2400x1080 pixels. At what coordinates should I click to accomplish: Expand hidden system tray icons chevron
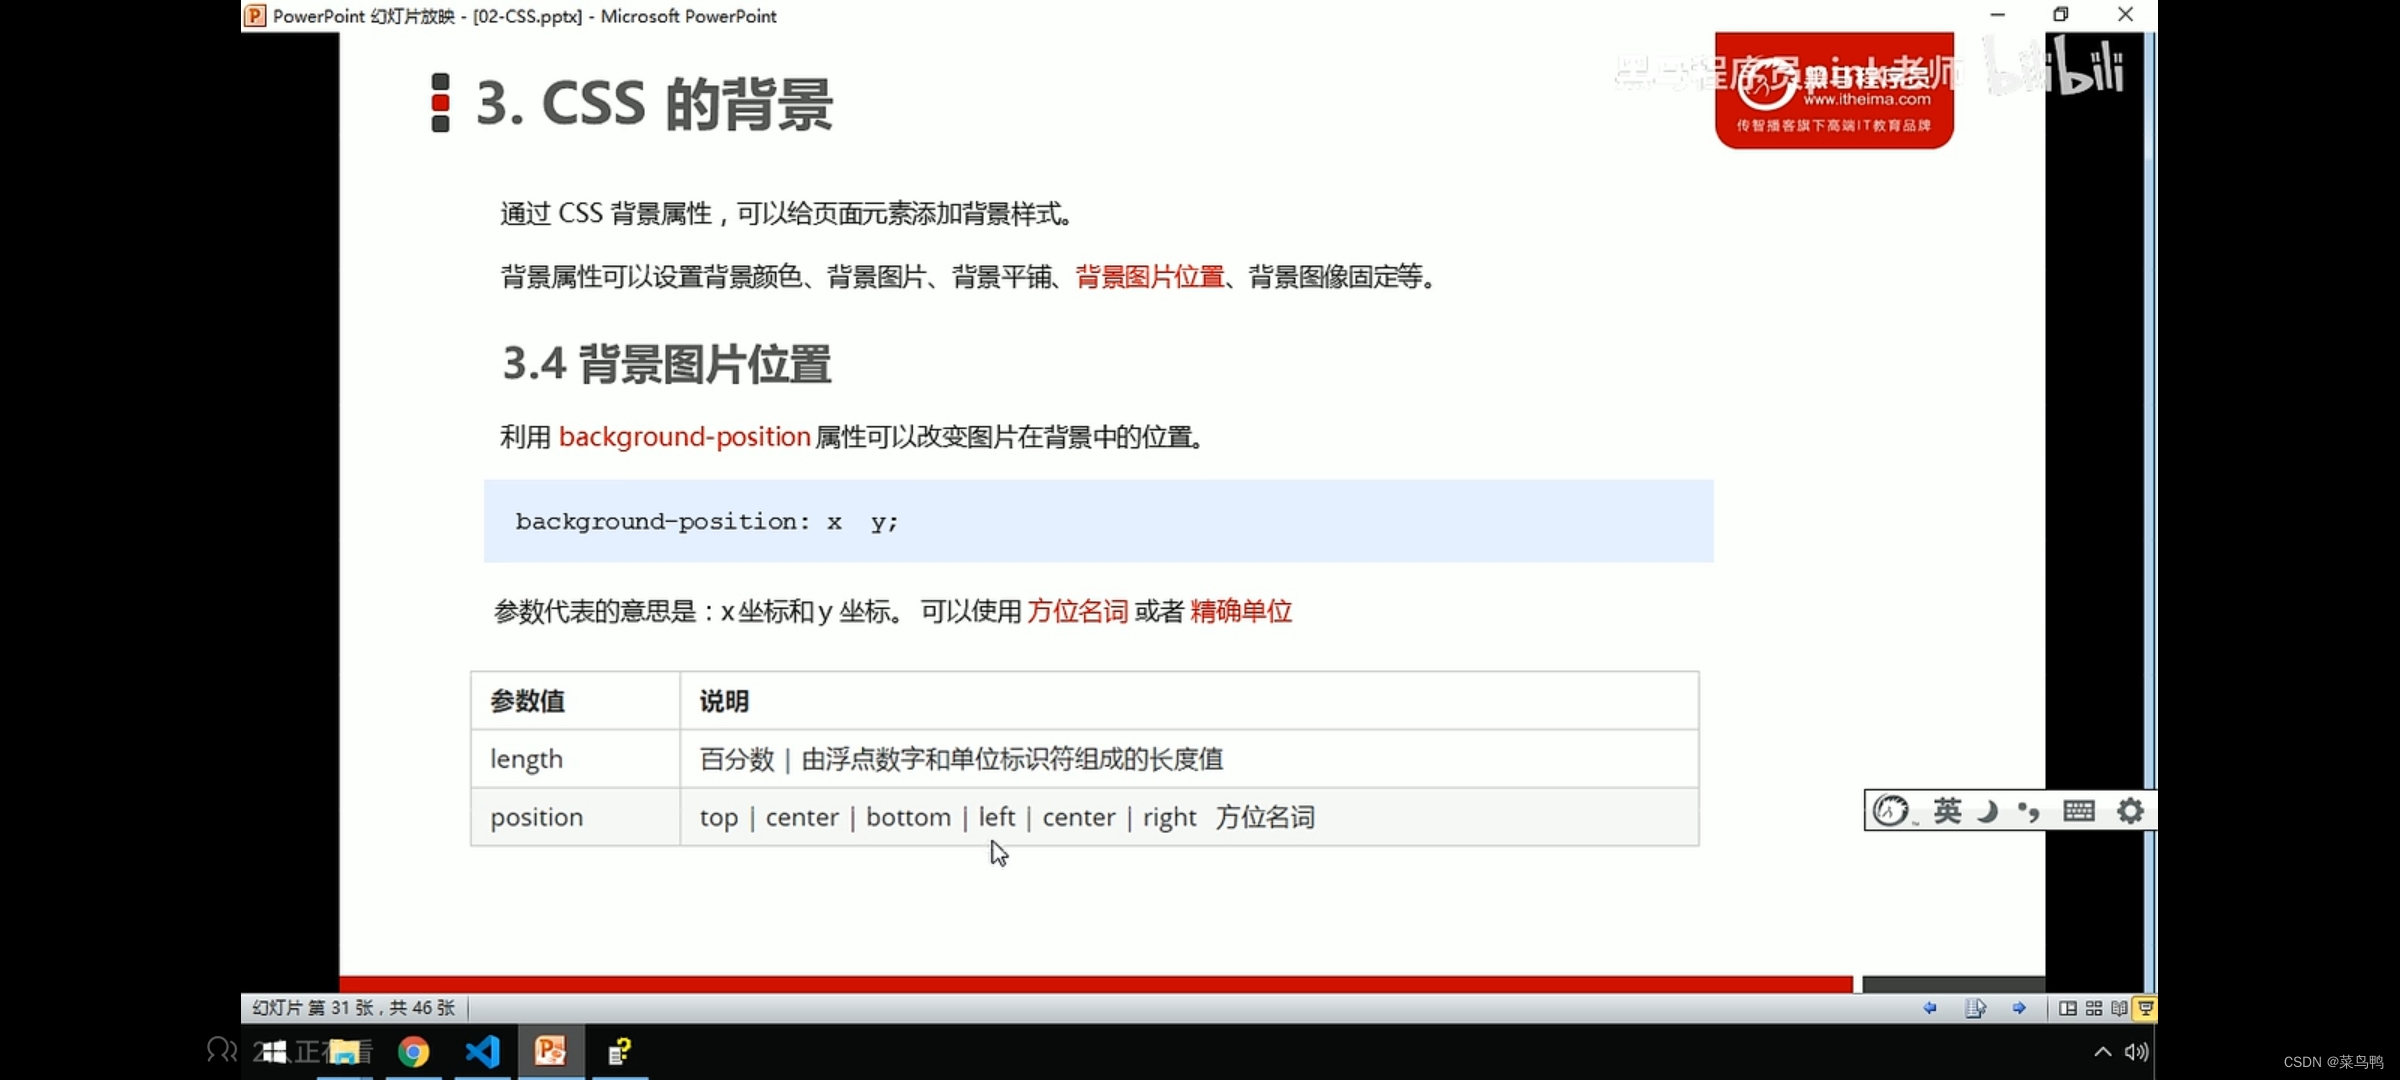click(2102, 1051)
